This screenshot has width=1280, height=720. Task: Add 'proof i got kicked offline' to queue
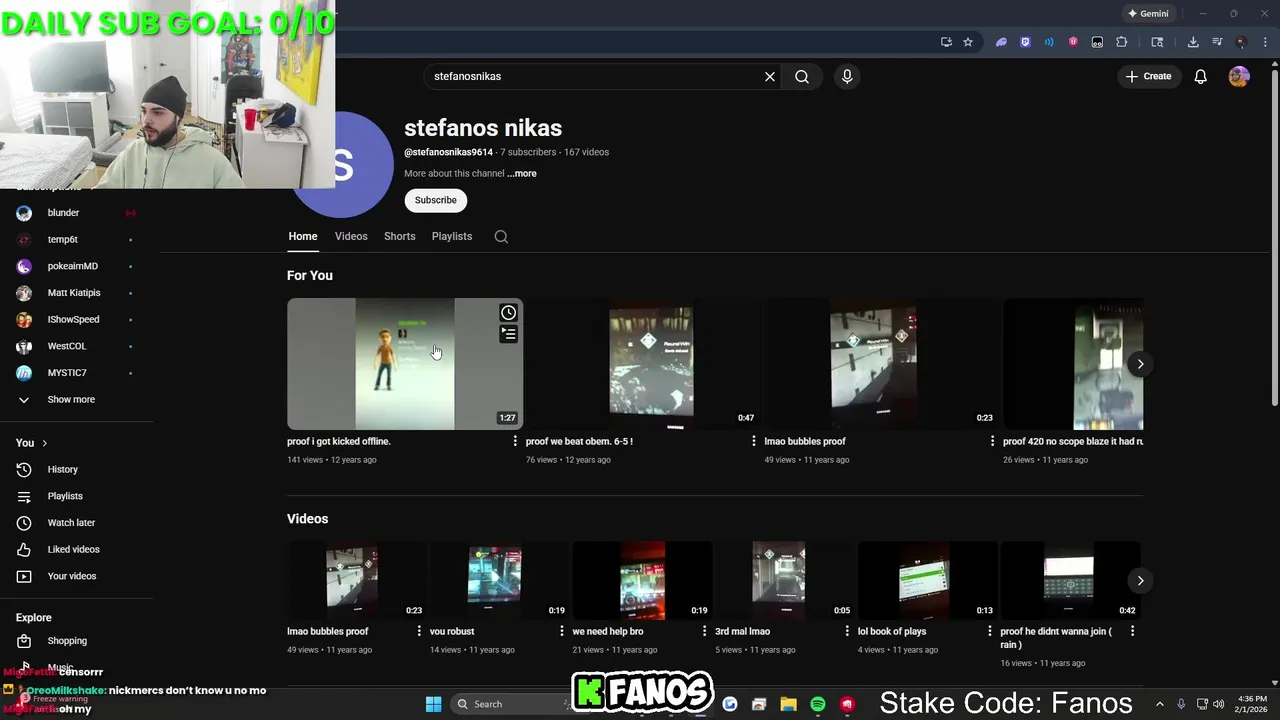508,334
